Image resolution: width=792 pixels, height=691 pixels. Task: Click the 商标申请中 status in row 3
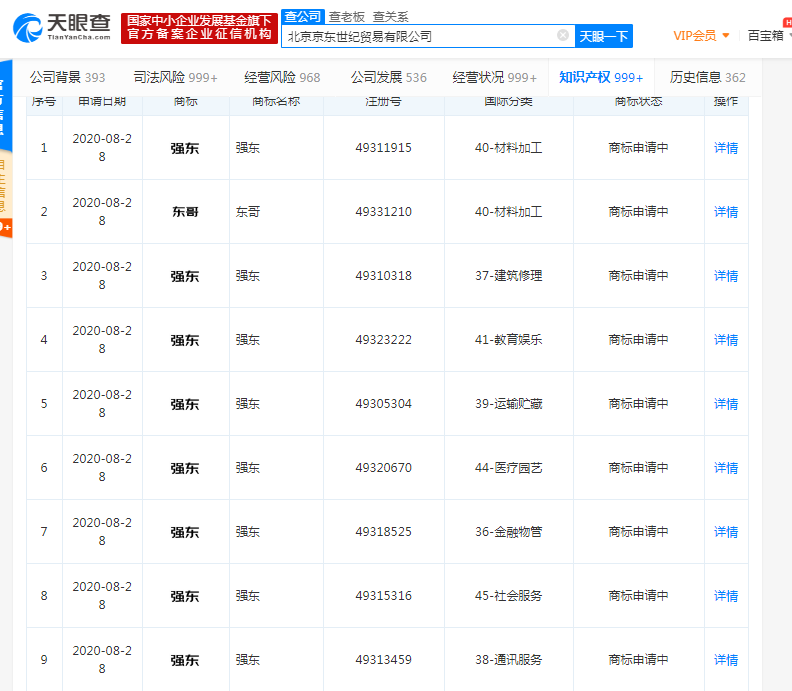[x=638, y=276]
